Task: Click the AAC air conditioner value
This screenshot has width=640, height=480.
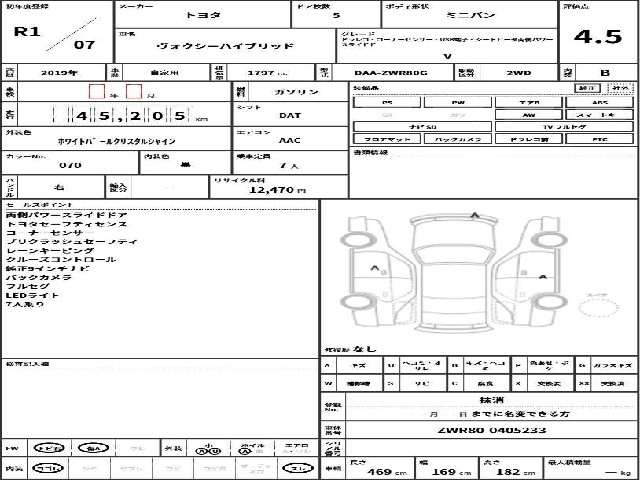Action: pyautogui.click(x=290, y=140)
